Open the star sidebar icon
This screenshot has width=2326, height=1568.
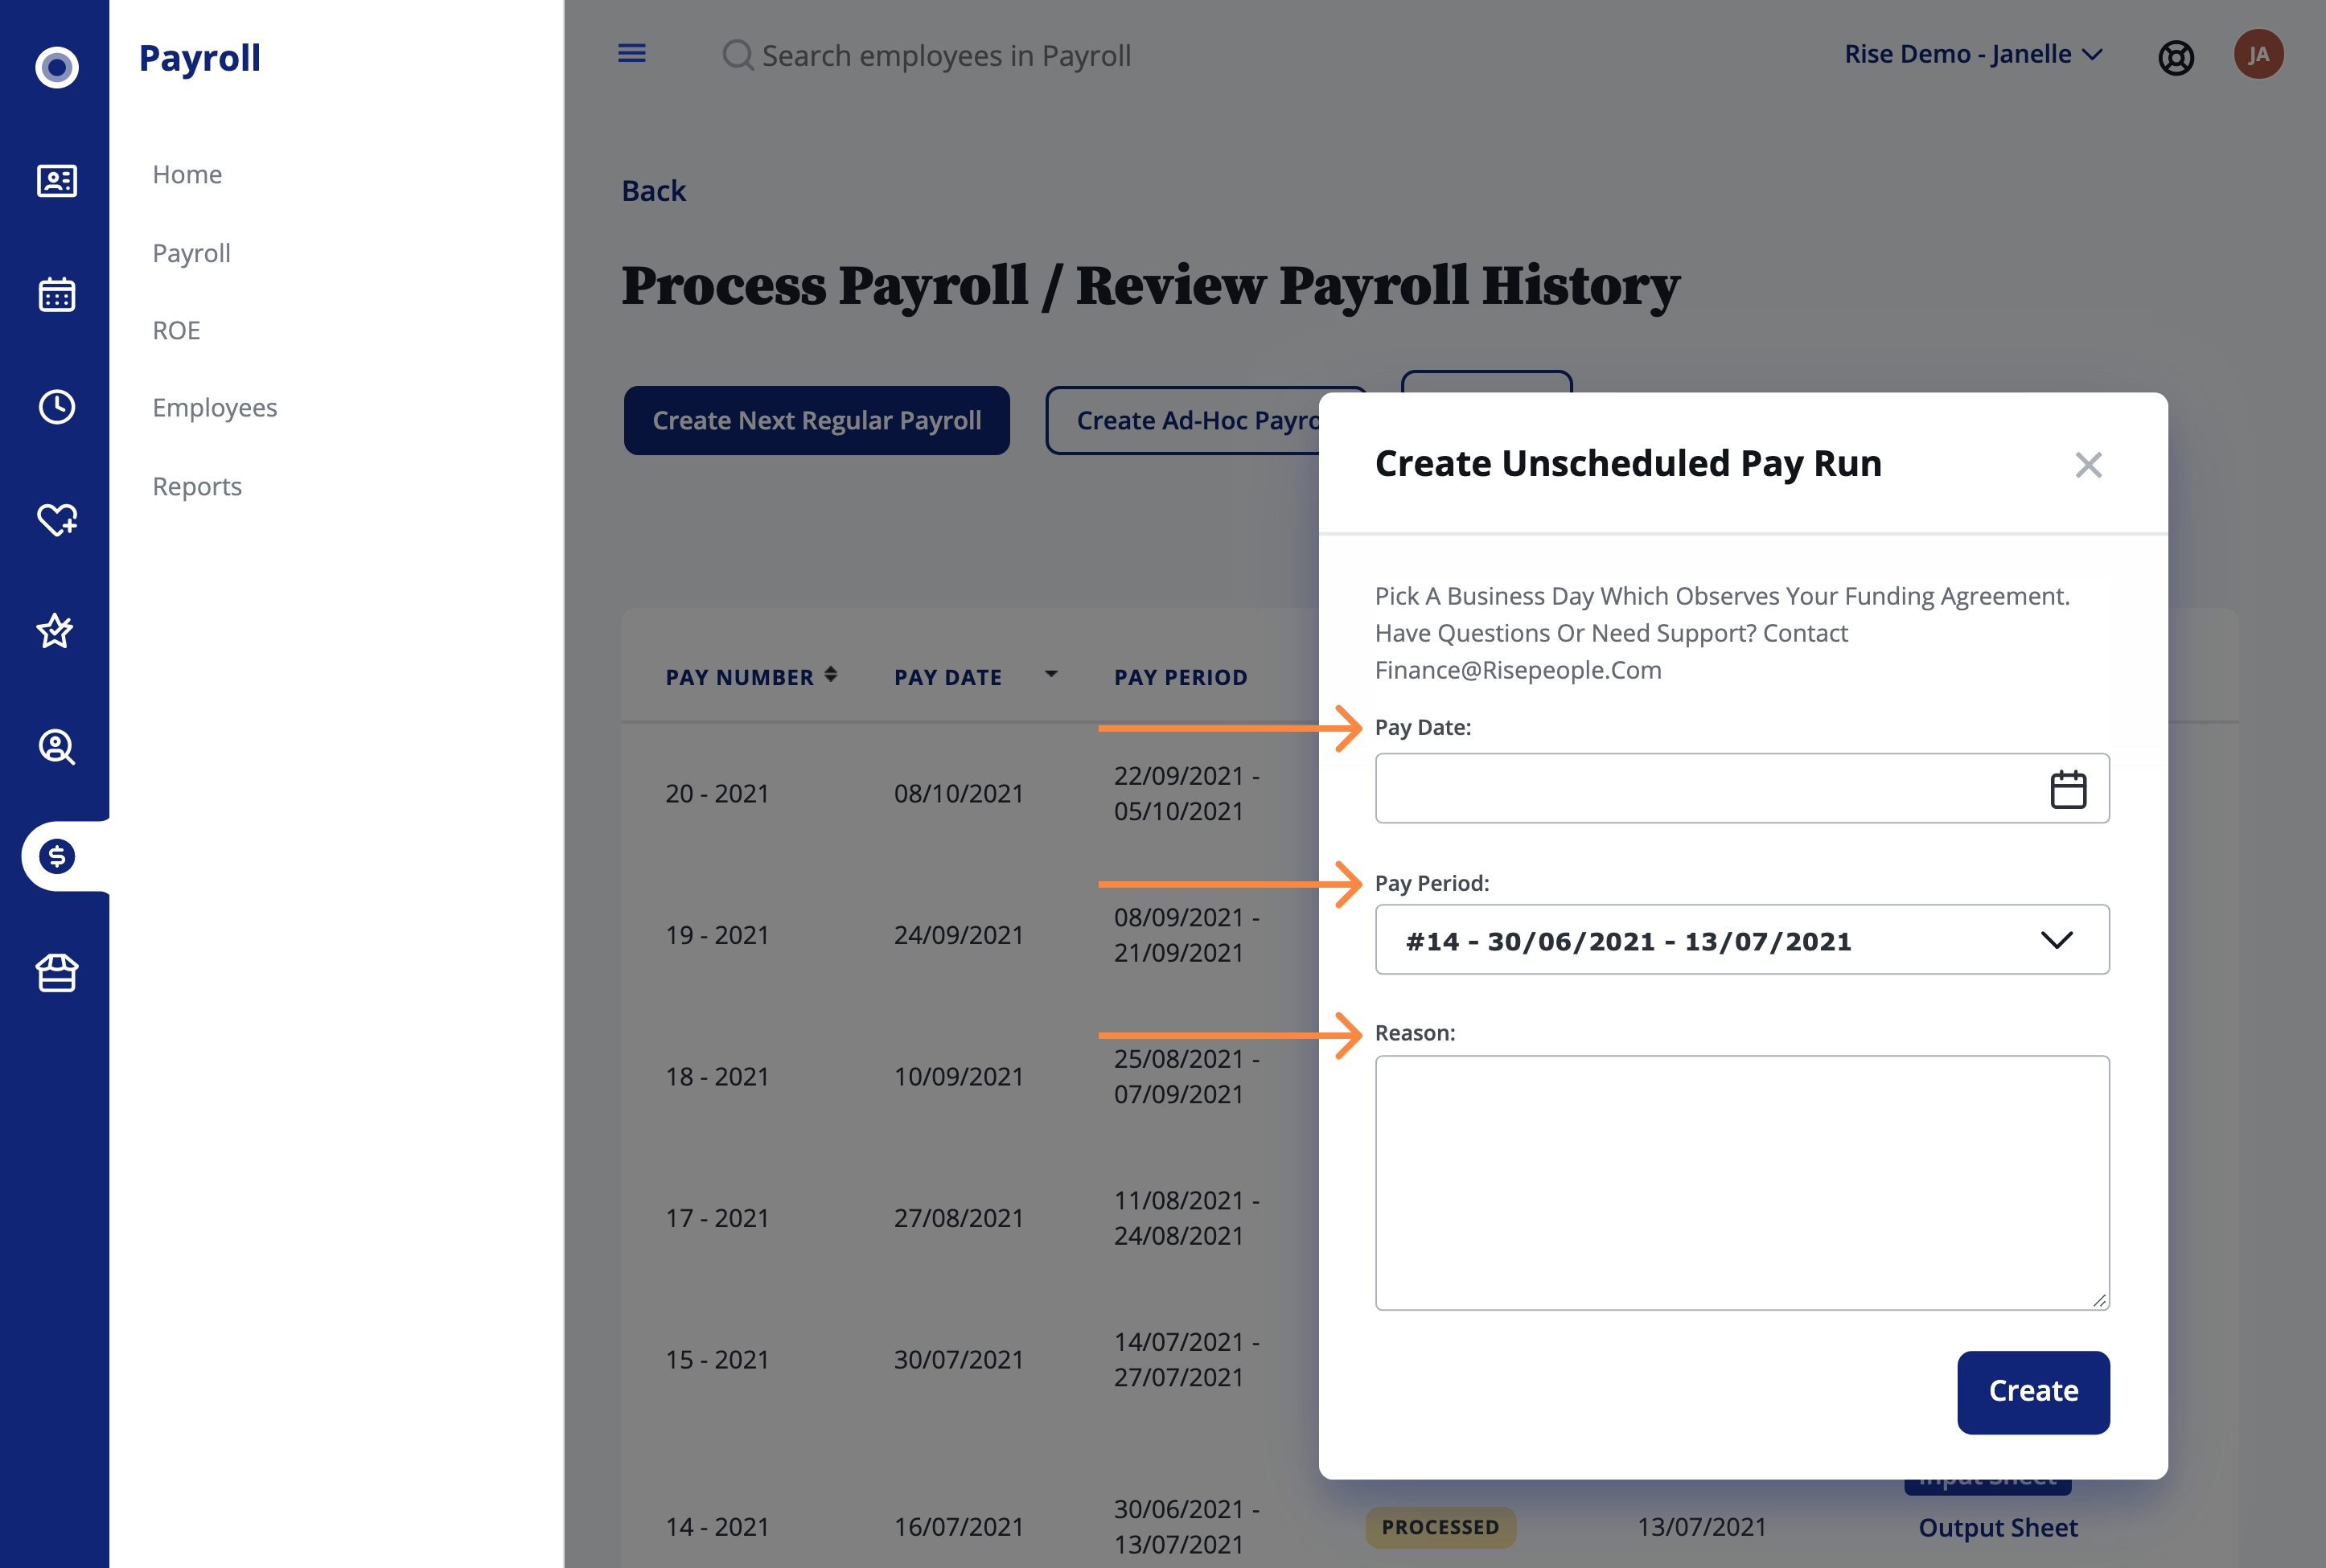pyautogui.click(x=56, y=631)
